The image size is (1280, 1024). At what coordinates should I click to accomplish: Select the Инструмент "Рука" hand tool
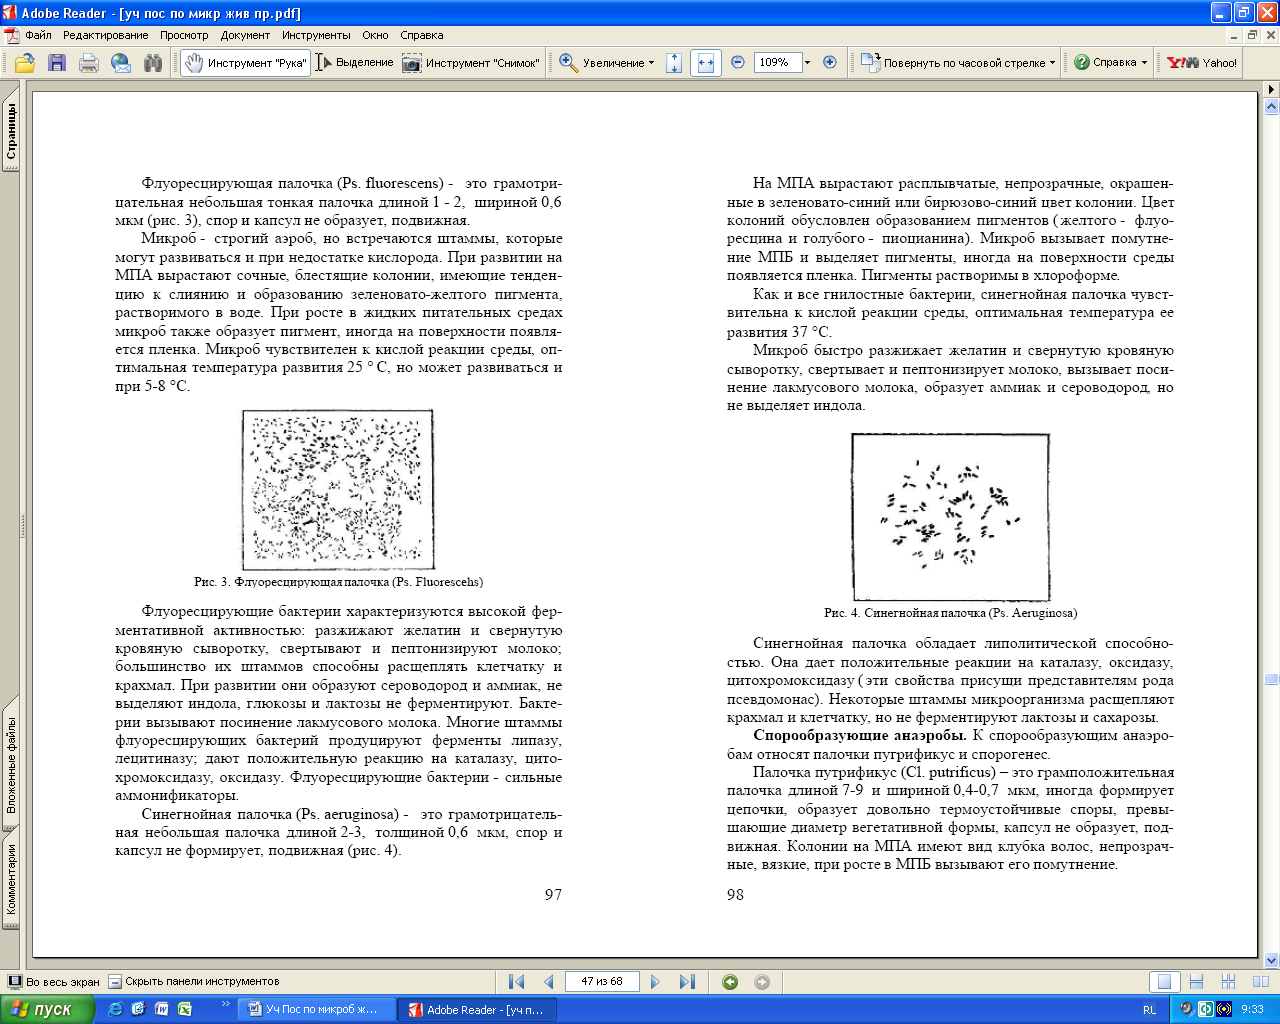pyautogui.click(x=245, y=62)
